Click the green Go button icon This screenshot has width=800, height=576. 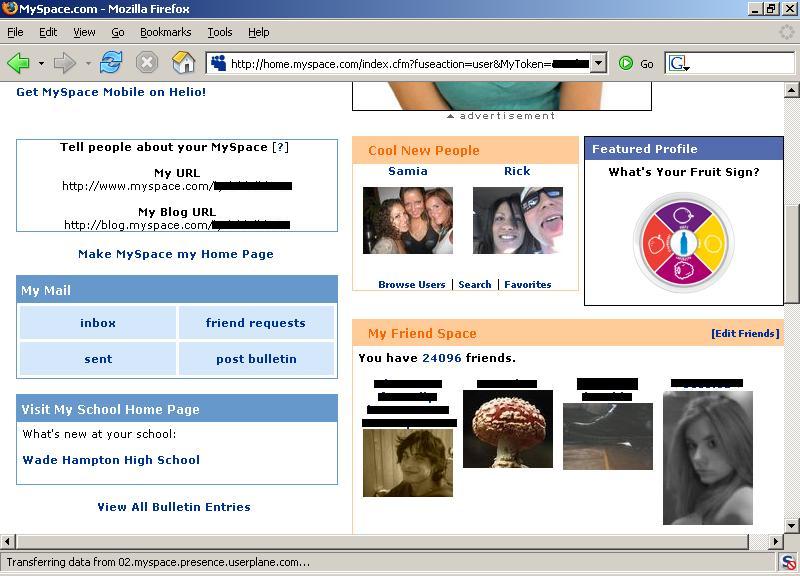click(626, 63)
